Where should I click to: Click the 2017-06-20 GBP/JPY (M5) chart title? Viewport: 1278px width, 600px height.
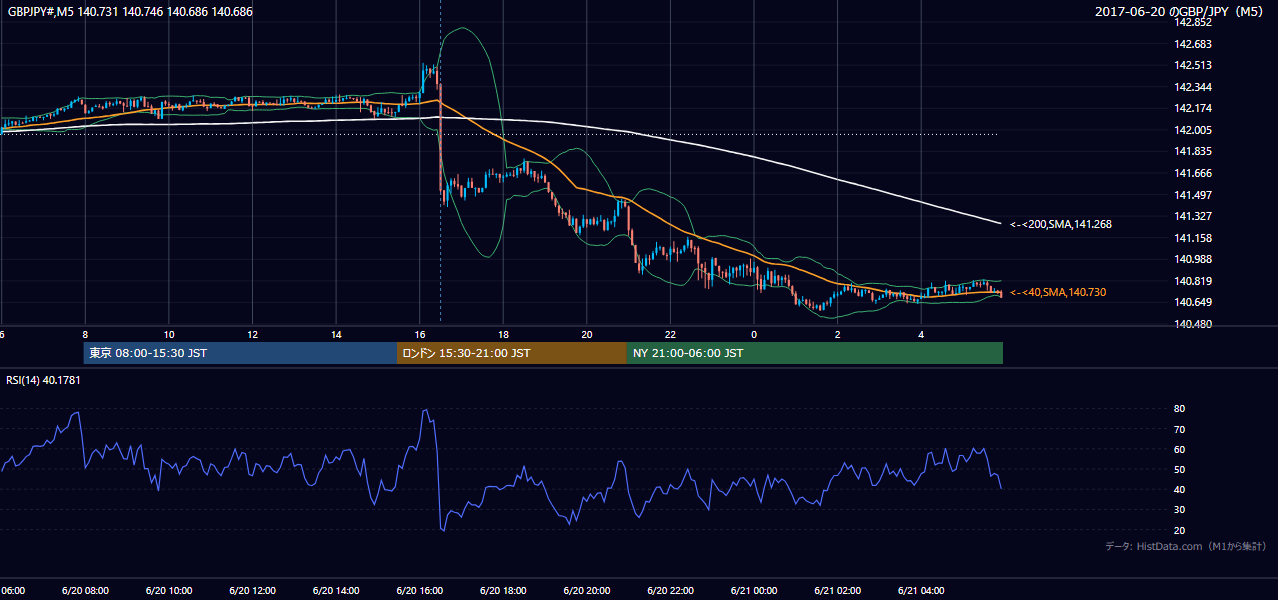(x=1181, y=12)
